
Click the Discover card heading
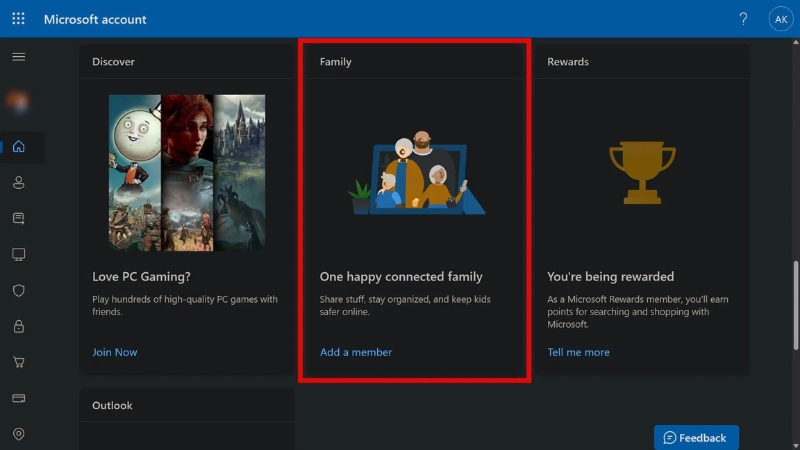coord(113,62)
